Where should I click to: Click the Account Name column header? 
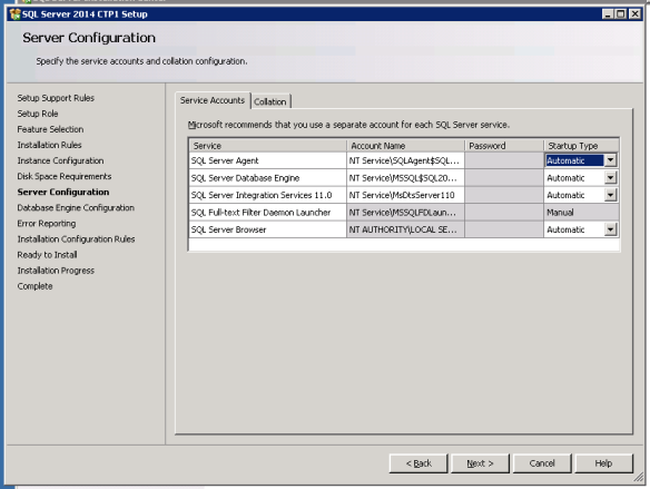tap(405, 146)
